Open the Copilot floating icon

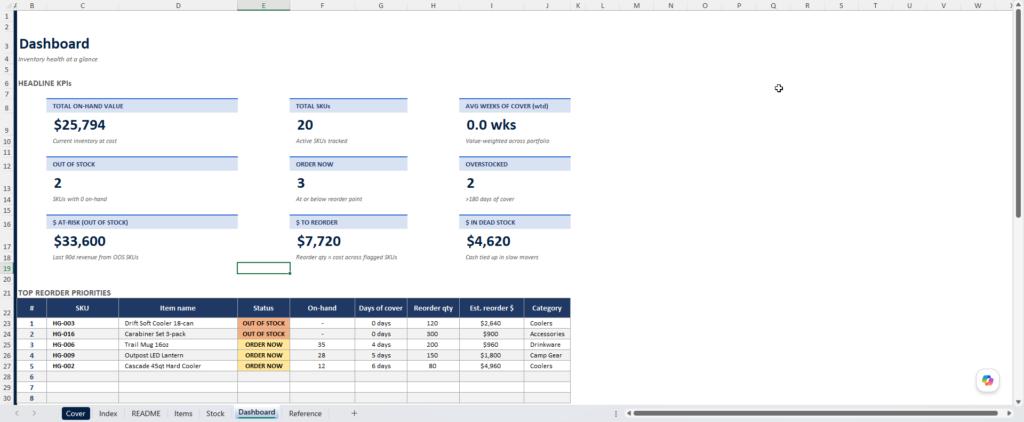point(987,380)
